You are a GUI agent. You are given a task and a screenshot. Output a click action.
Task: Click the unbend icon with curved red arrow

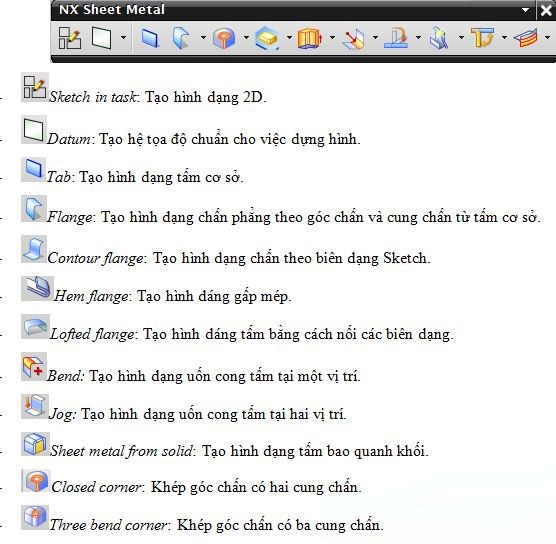[396, 37]
